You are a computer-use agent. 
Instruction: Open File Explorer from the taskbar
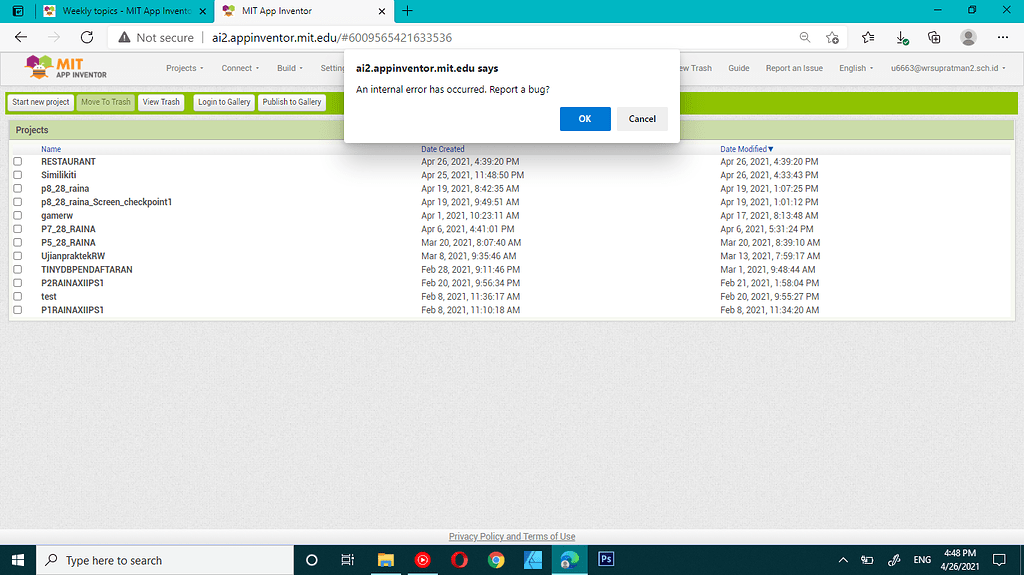pos(386,560)
